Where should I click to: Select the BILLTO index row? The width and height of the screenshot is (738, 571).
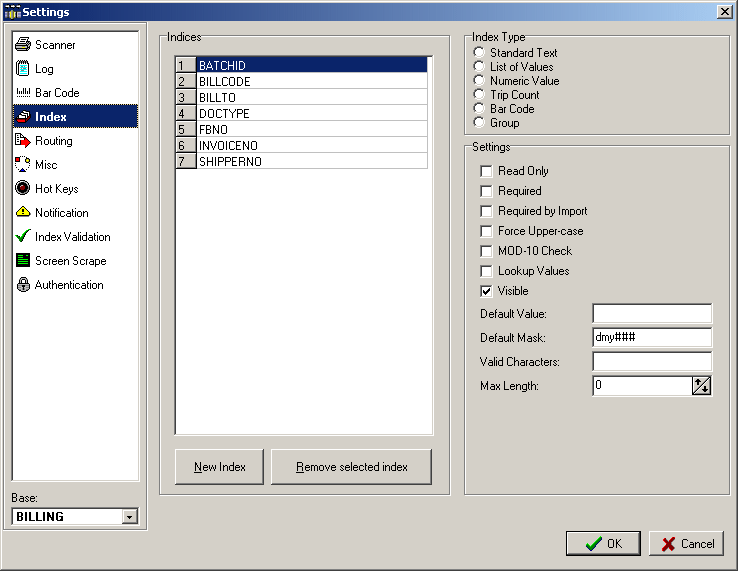tap(312, 97)
